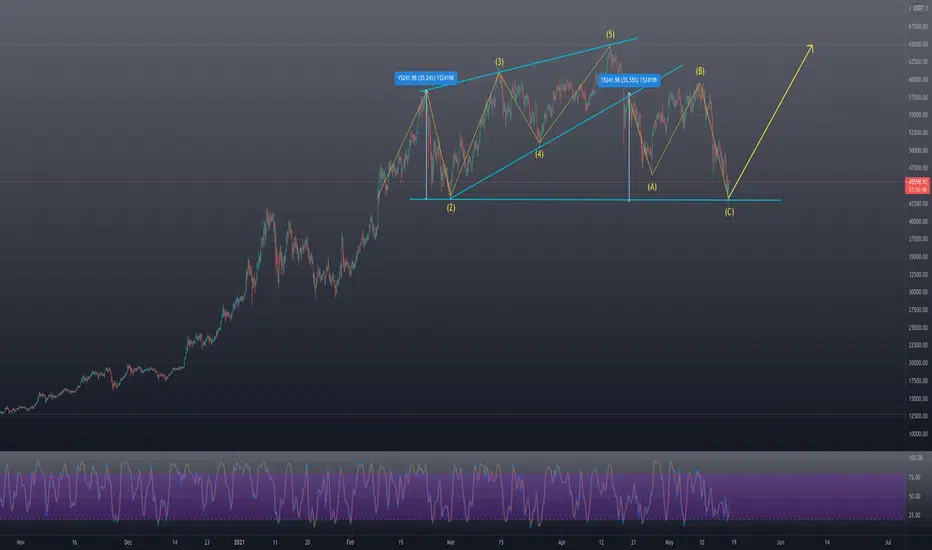Click the USDT currency label on the price axis

click(x=919, y=8)
